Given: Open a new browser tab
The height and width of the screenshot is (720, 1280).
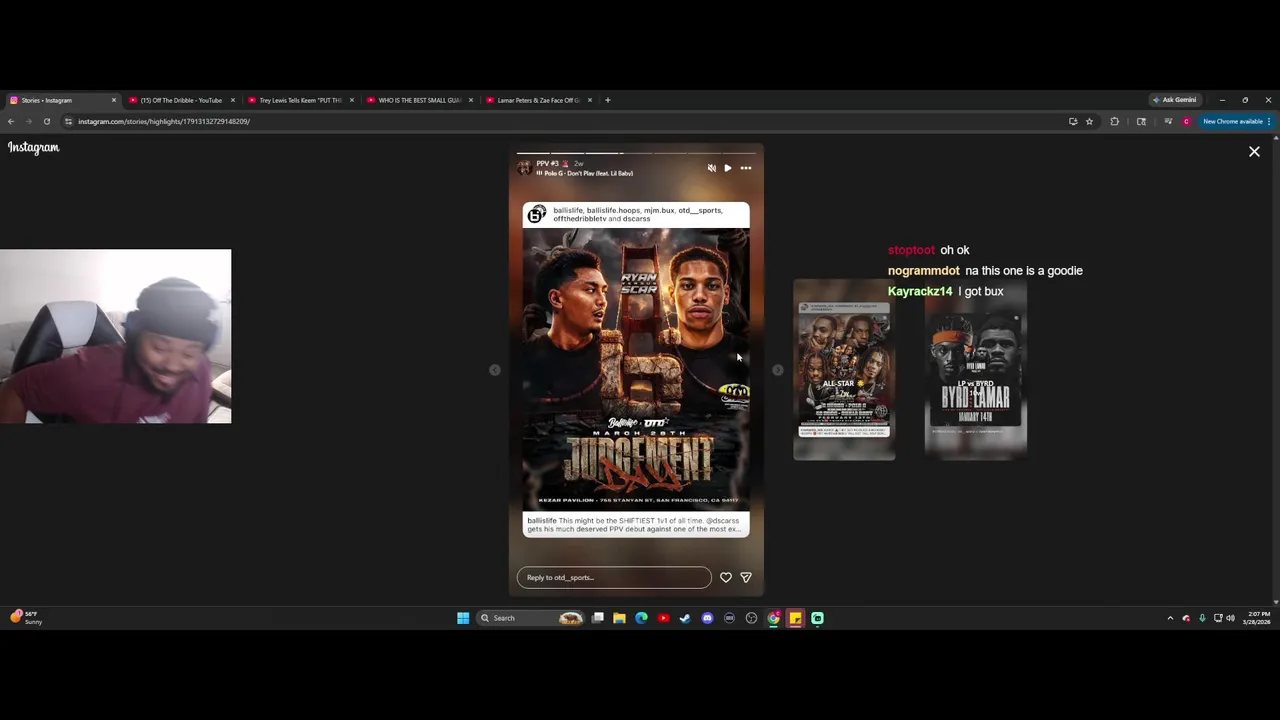Looking at the screenshot, I should click(607, 100).
